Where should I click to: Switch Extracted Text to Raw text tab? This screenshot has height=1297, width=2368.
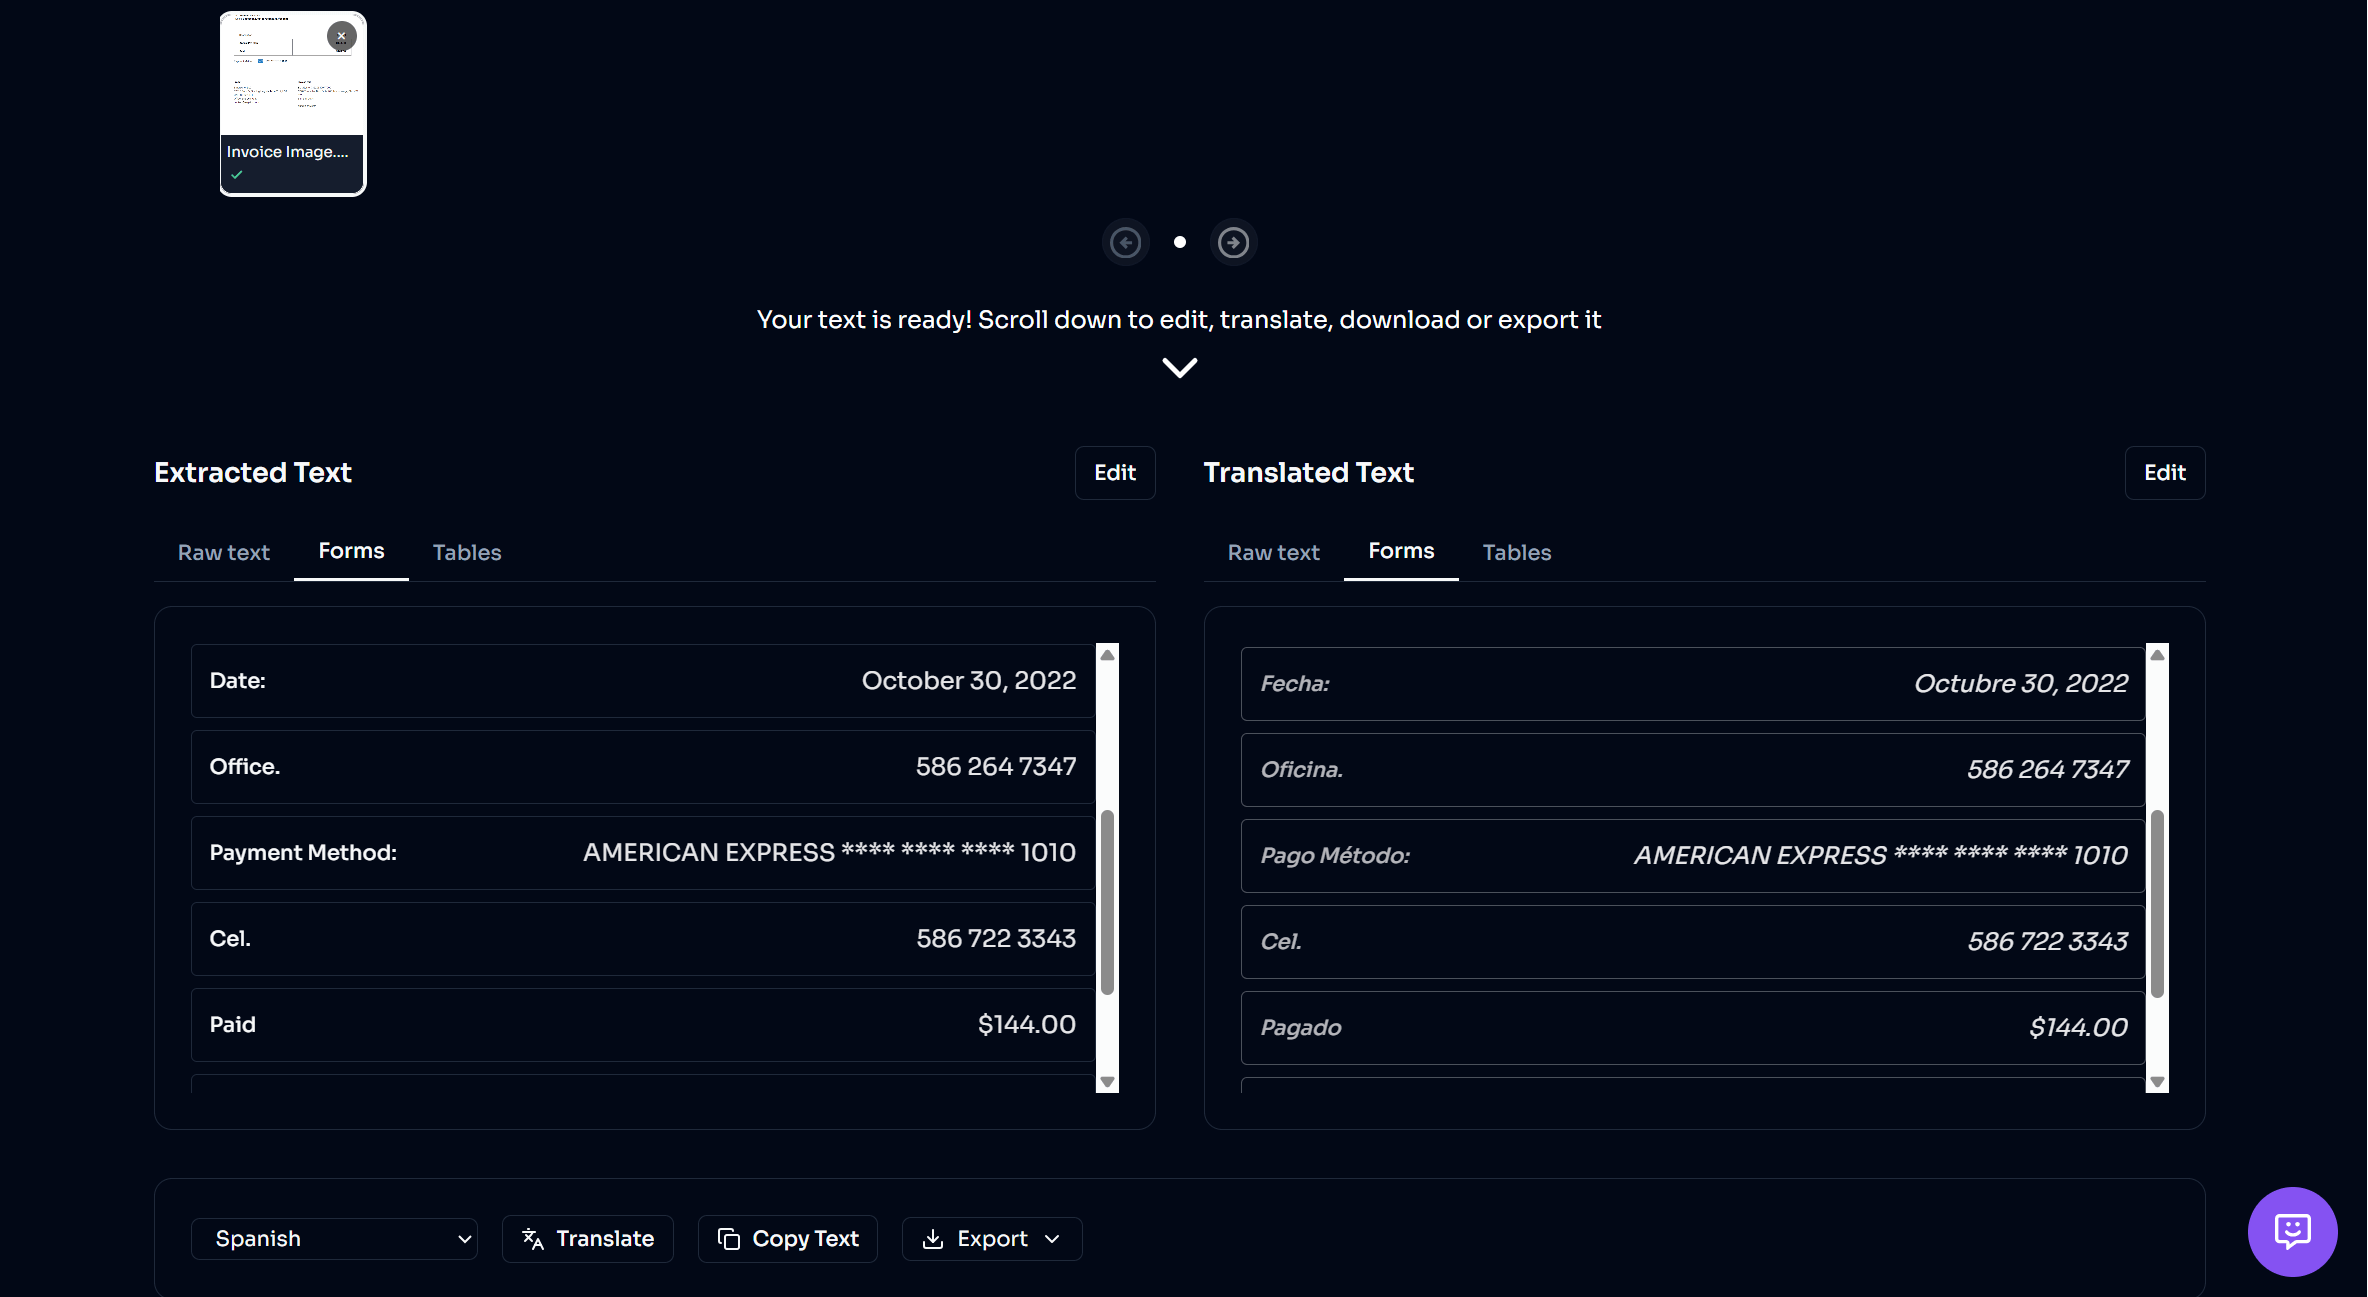coord(223,553)
